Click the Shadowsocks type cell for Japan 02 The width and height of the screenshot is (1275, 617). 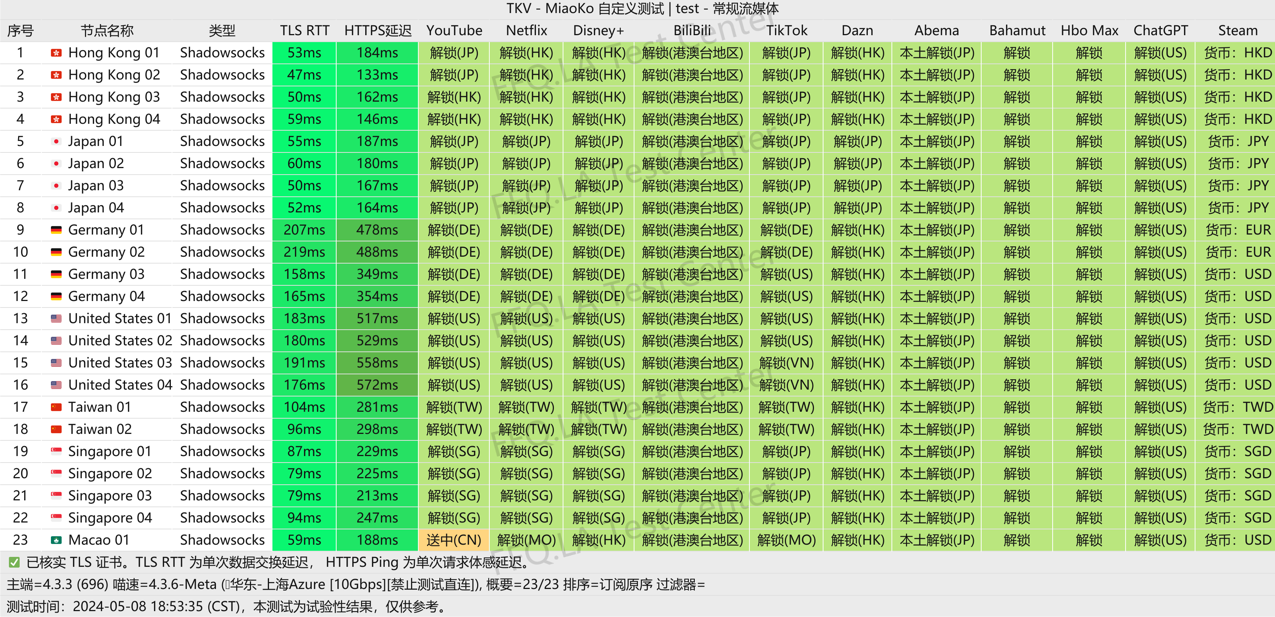coord(222,164)
